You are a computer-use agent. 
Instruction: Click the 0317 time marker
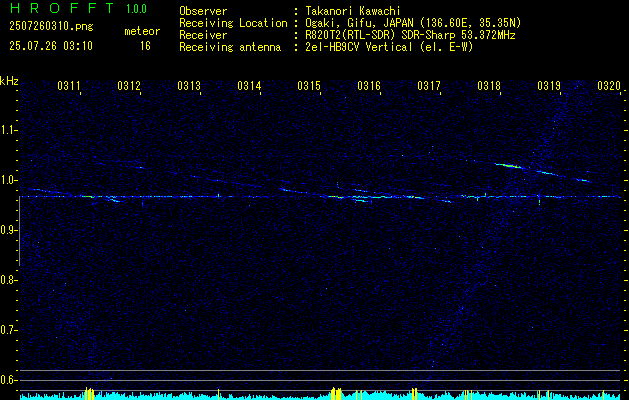click(x=429, y=86)
